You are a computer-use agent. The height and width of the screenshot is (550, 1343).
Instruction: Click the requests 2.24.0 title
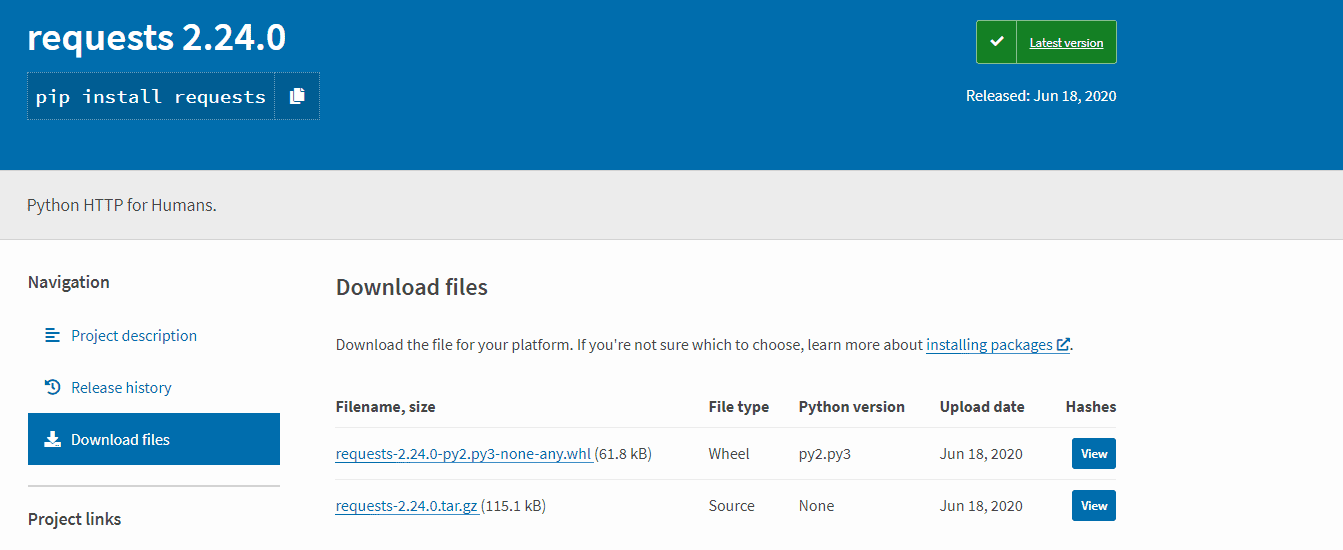point(156,38)
